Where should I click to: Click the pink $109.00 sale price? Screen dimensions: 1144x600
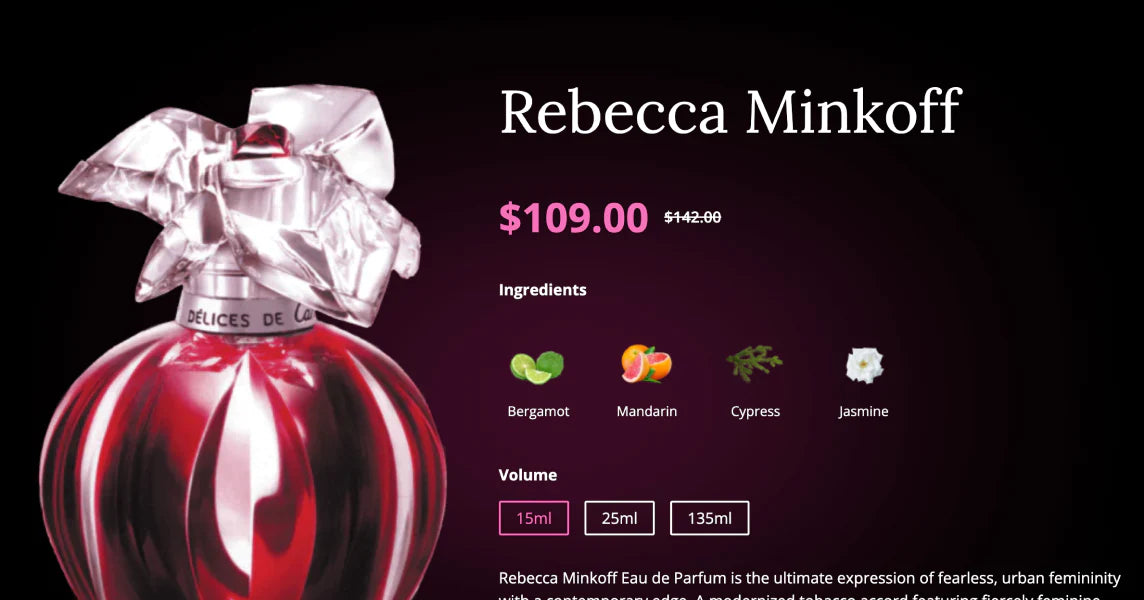(573, 218)
